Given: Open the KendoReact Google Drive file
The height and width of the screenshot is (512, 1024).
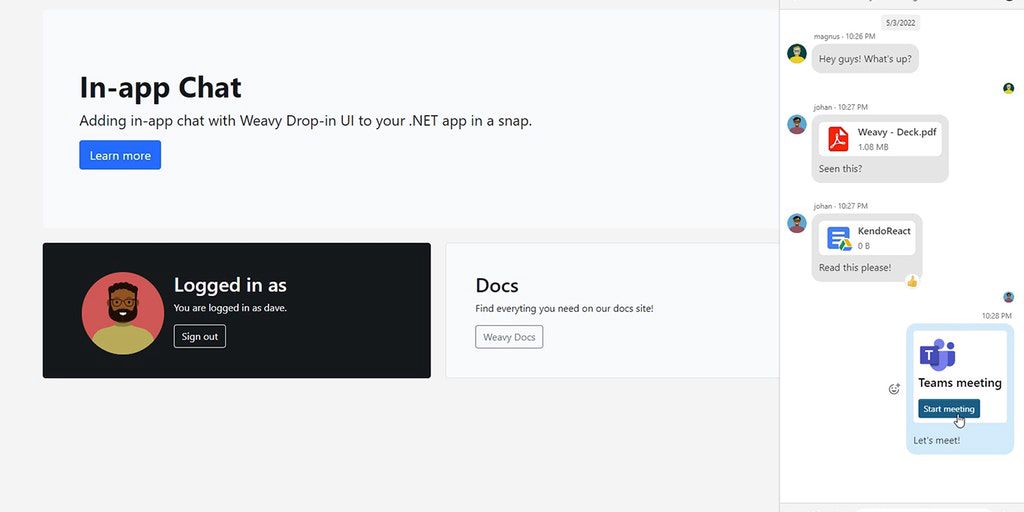Looking at the screenshot, I should (x=867, y=238).
